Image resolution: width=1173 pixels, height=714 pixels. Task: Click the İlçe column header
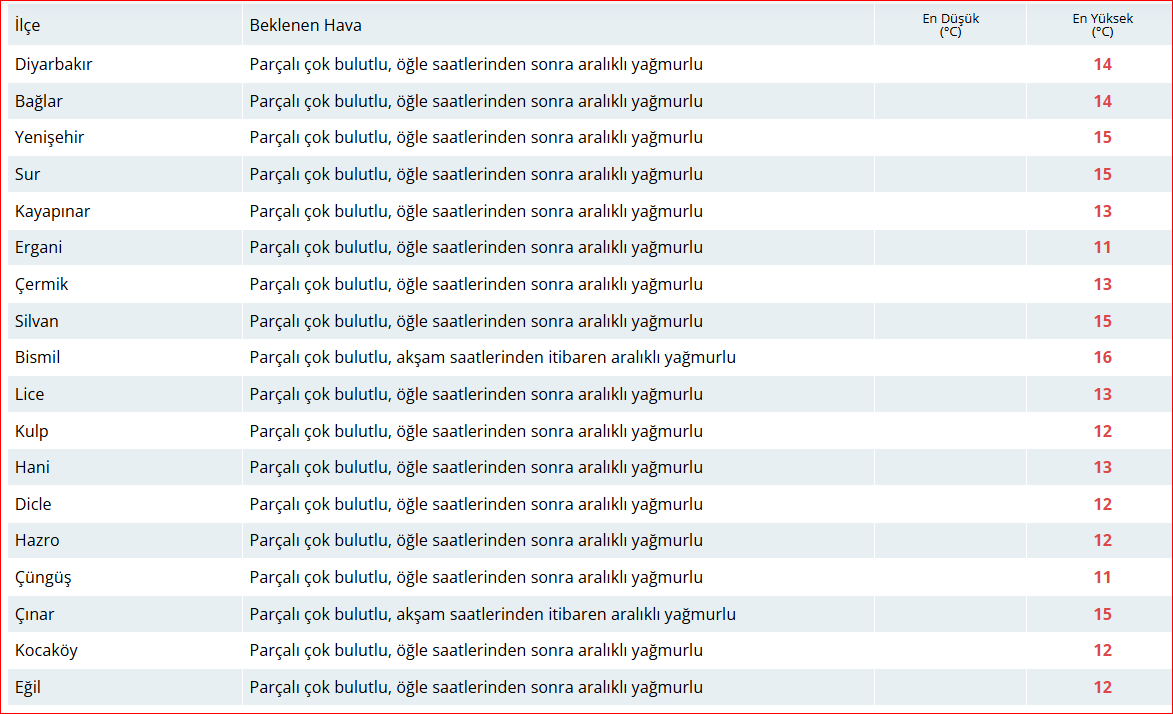point(28,25)
